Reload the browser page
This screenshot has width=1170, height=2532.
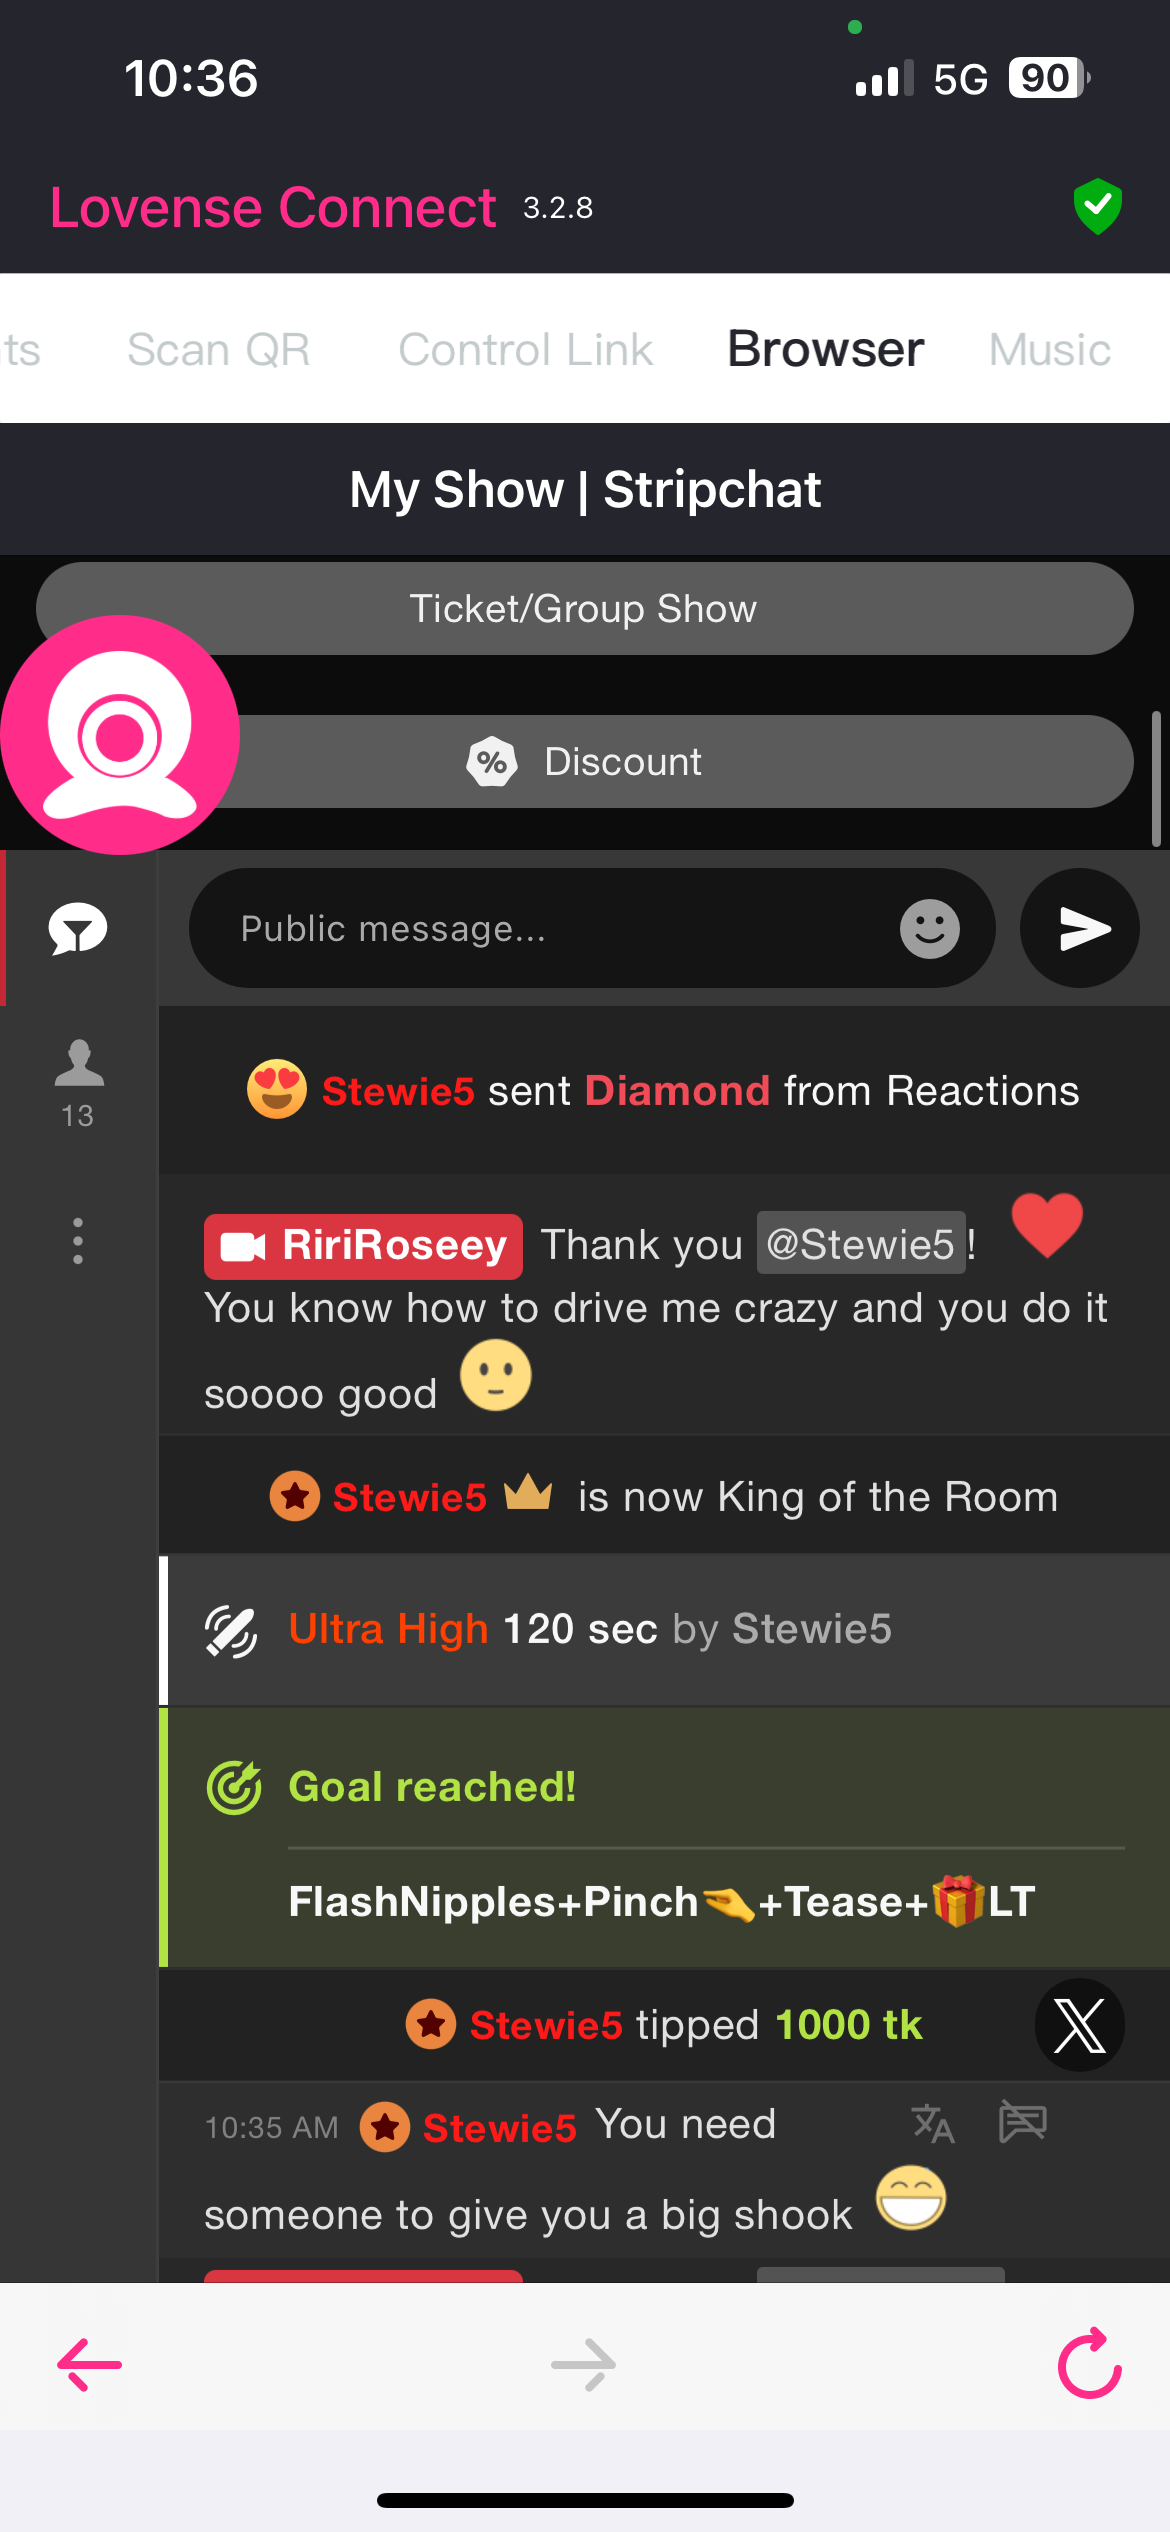[1090, 2364]
